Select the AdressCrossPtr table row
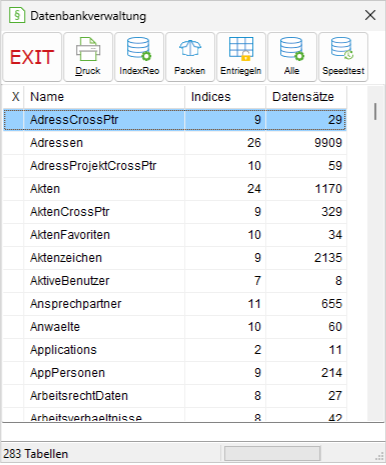Screen dimensions: 386x465 (175, 120)
